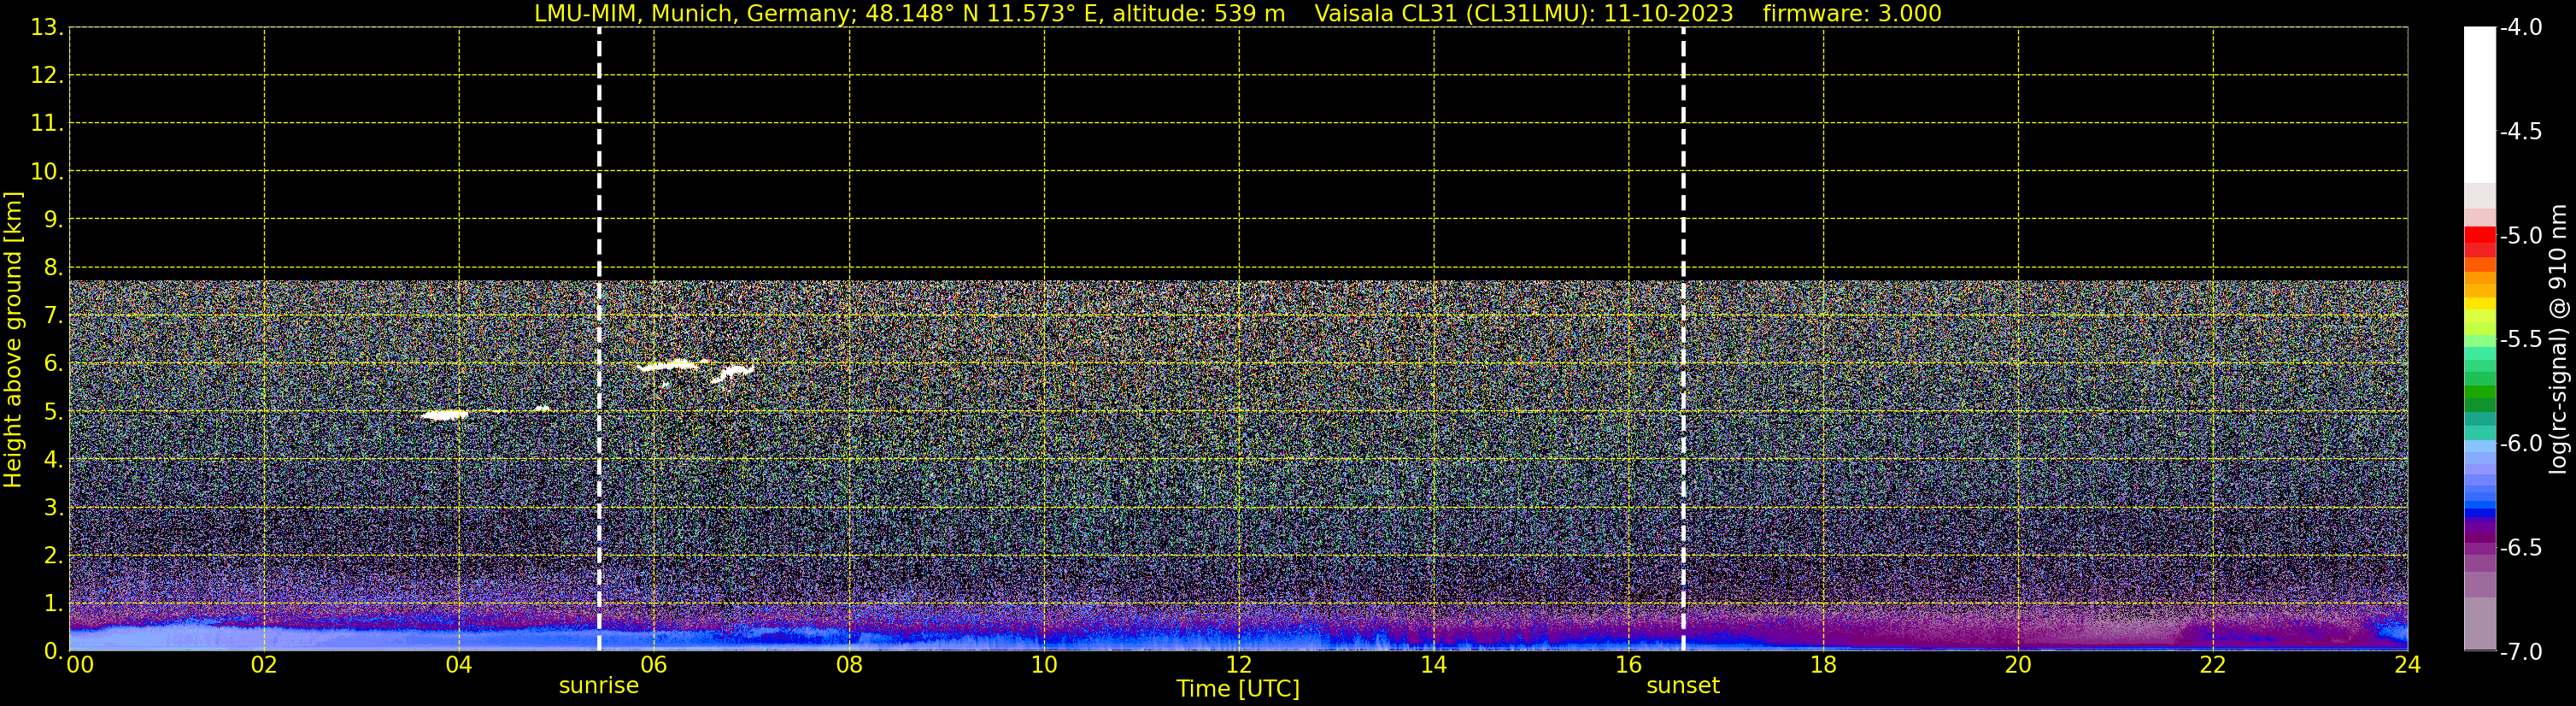Click the Time [UTC] axis label
The image size is (2576, 706).
pyautogui.click(x=1238, y=689)
